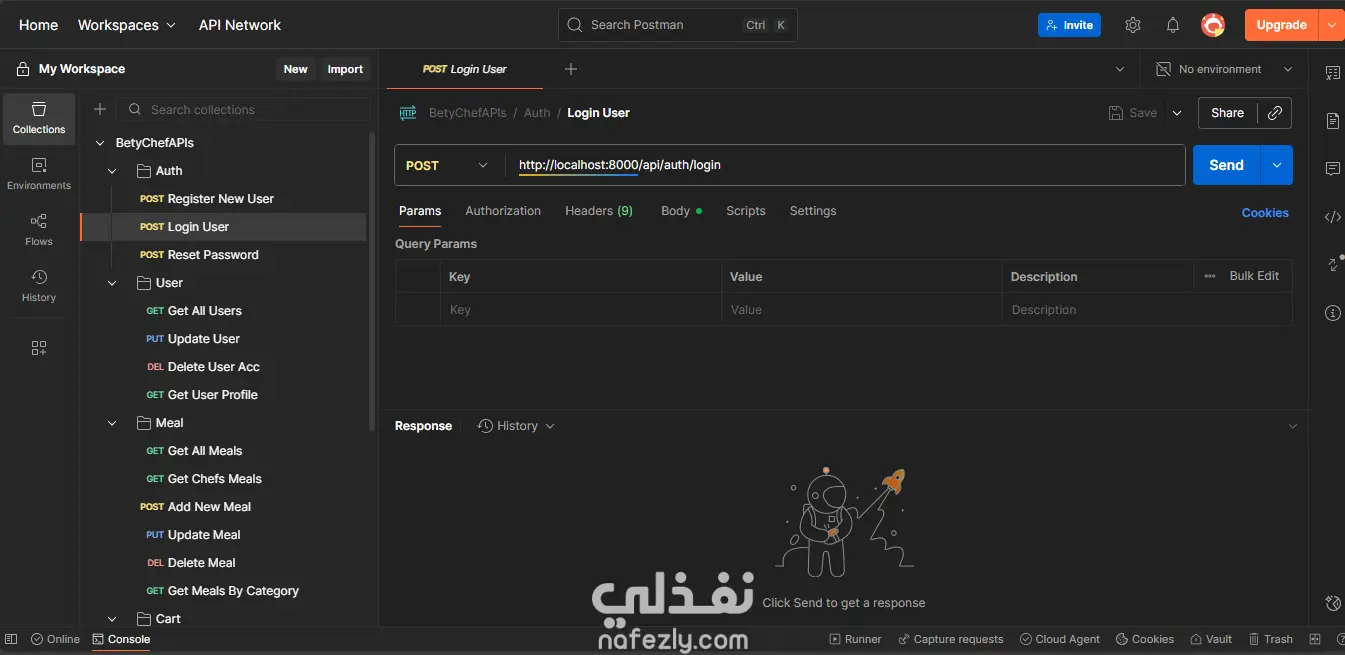The image size is (1345, 655).
Task: Copy the request link icon next to Share
Action: pyautogui.click(x=1274, y=113)
